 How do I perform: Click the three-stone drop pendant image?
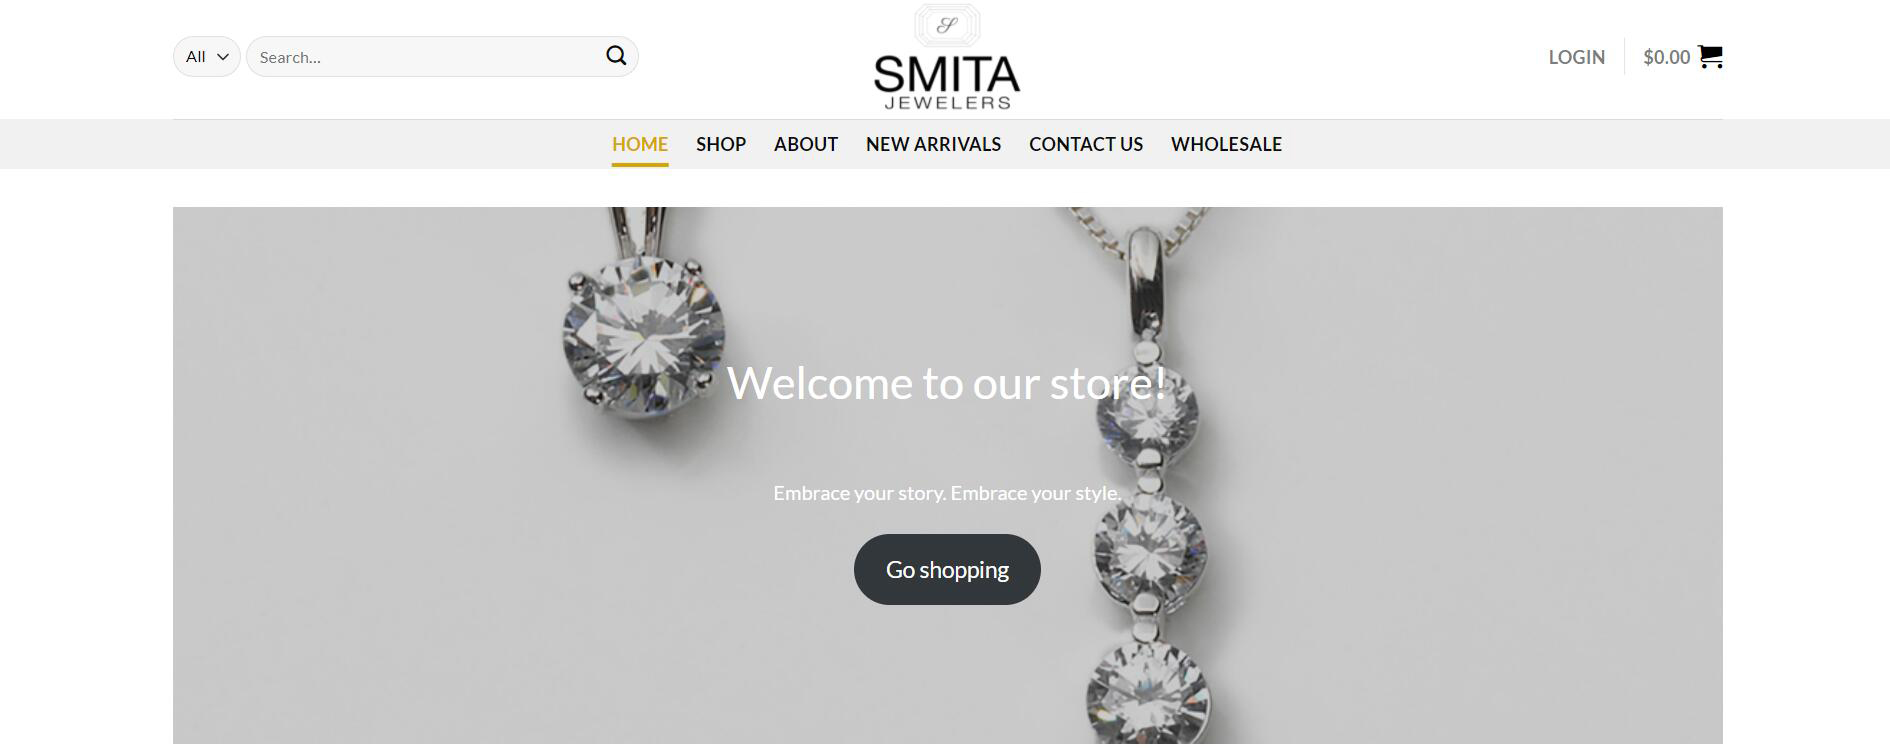[x=1148, y=480]
